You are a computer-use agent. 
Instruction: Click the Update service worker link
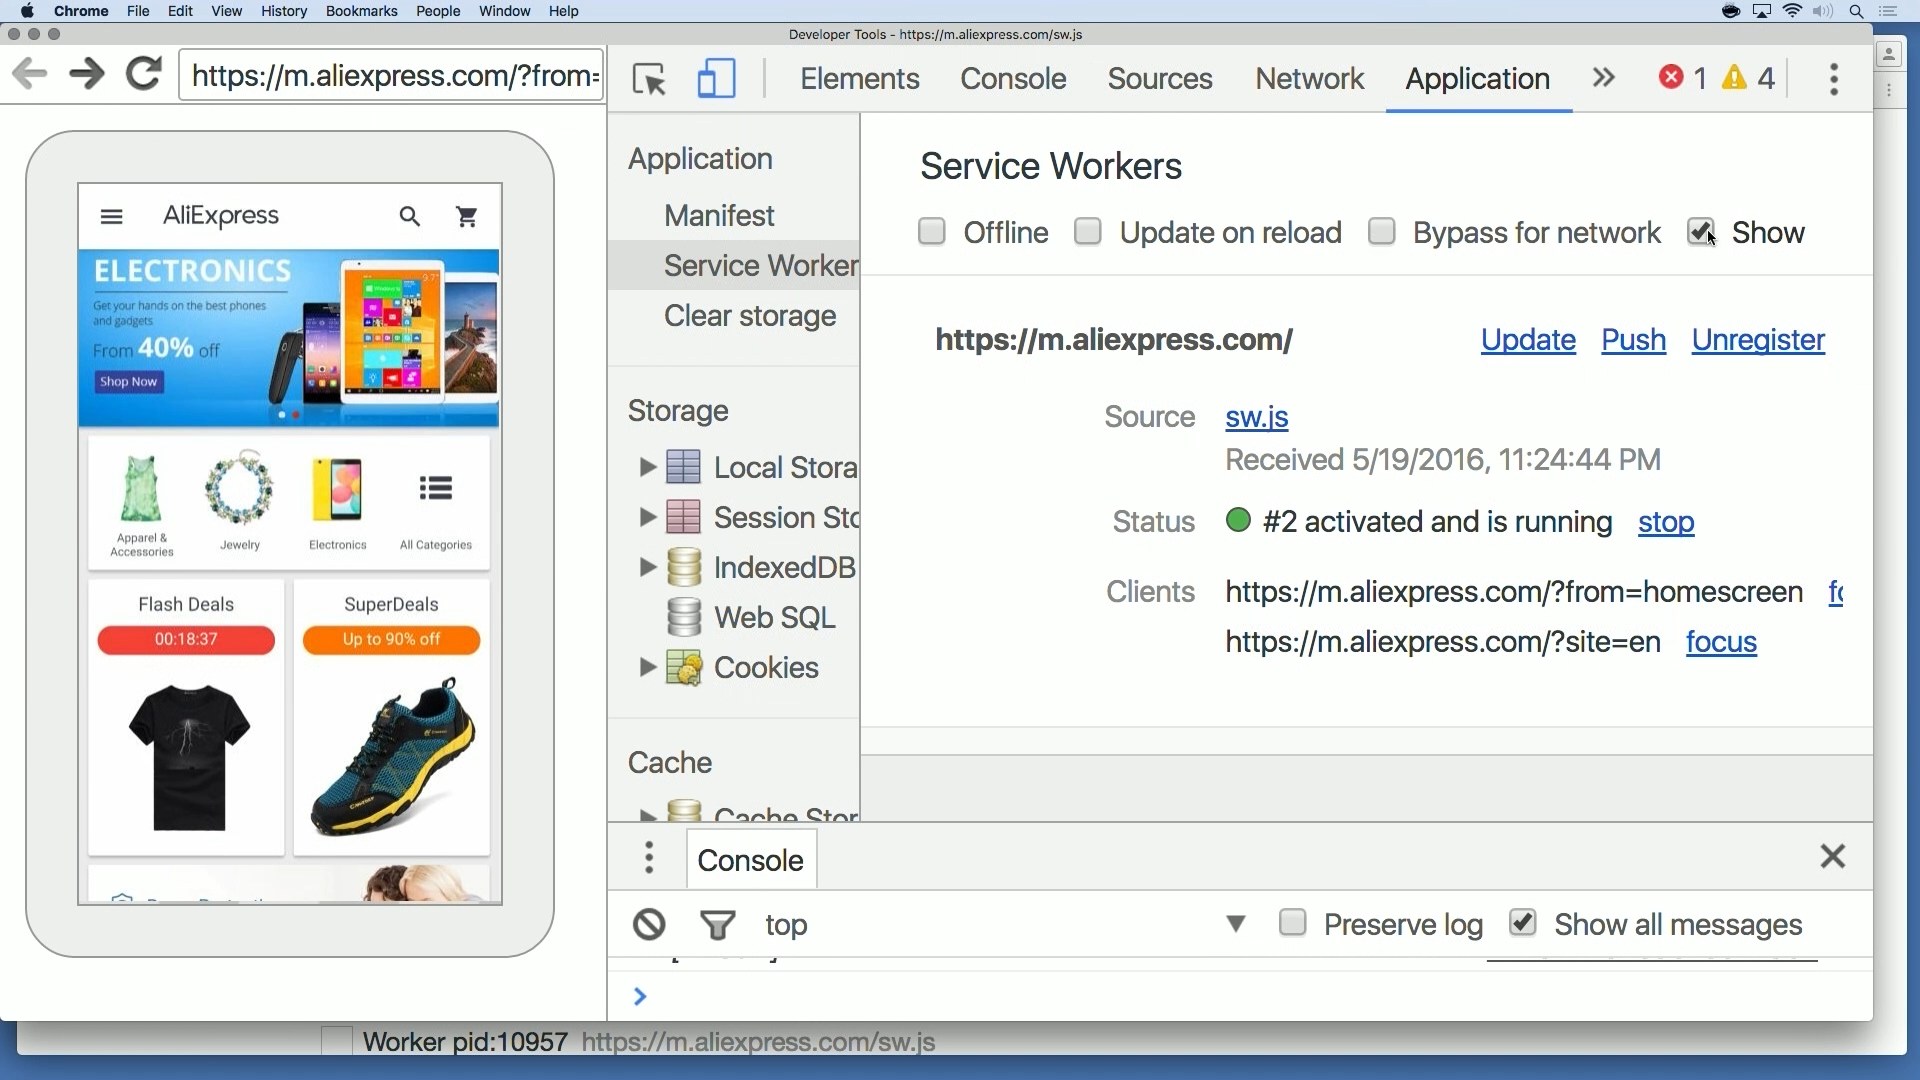tap(1528, 340)
